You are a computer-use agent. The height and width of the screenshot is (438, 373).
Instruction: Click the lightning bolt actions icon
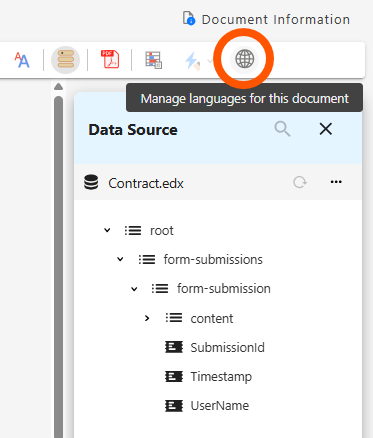[193, 61]
